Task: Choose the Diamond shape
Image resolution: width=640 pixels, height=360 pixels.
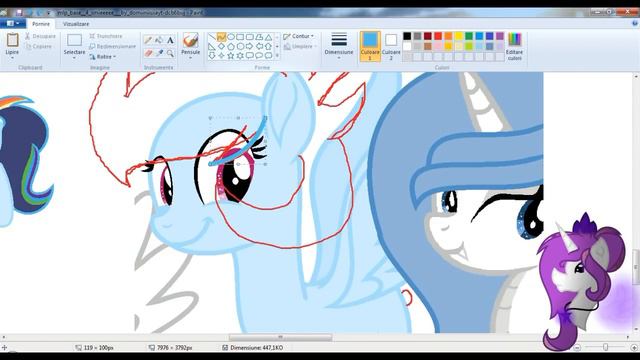Action: (x=221, y=47)
